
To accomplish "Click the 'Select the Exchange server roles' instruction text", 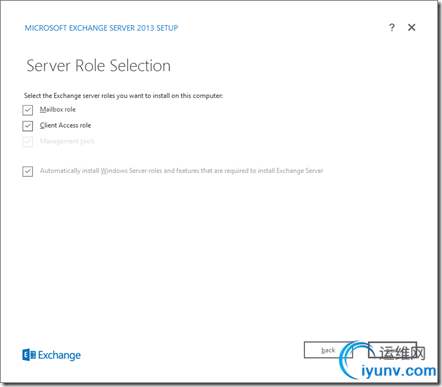I will tap(123, 96).
